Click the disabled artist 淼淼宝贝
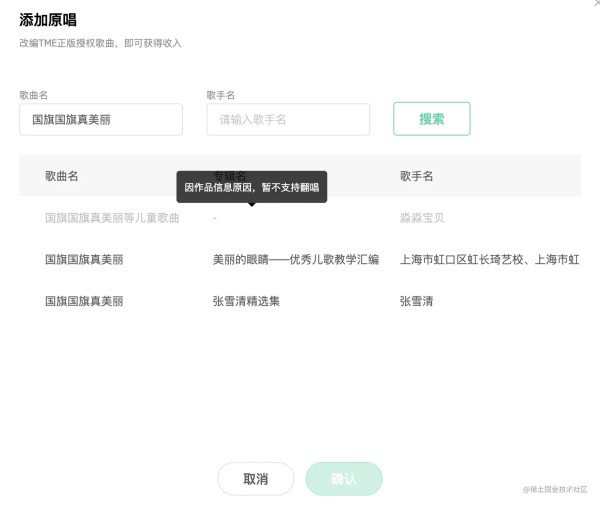Screen dimensions: 600x506 click(x=422, y=217)
